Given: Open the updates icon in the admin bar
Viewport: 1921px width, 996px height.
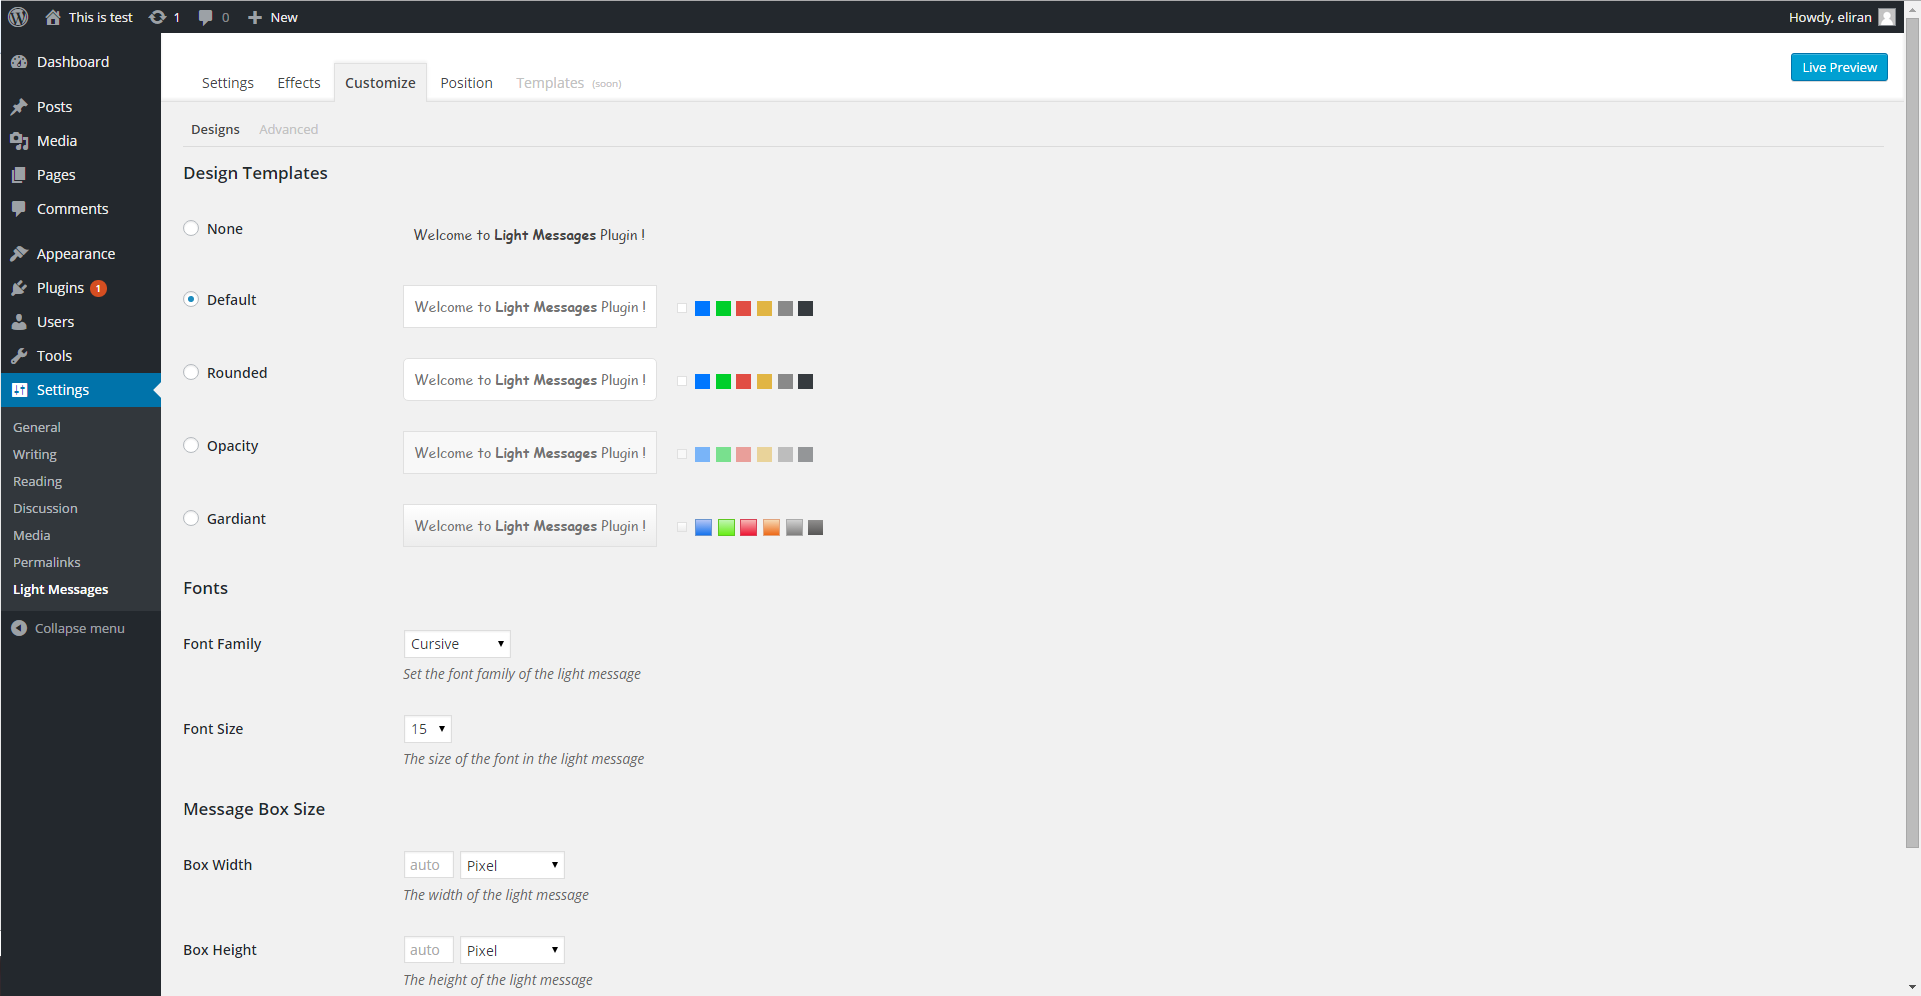Looking at the screenshot, I should (x=157, y=17).
